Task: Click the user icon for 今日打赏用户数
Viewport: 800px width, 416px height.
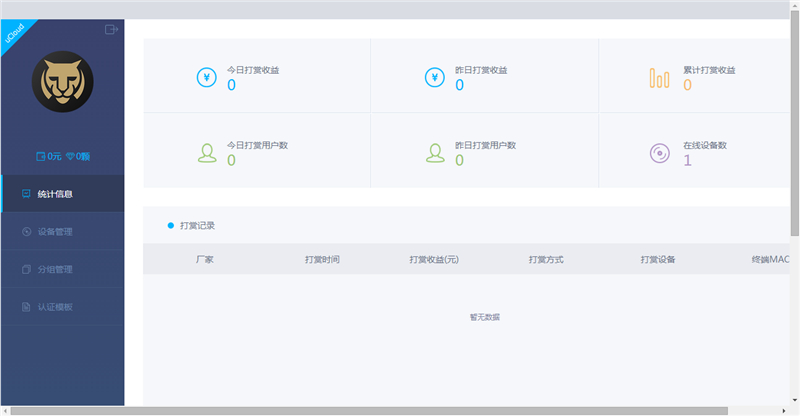Action: [206, 152]
